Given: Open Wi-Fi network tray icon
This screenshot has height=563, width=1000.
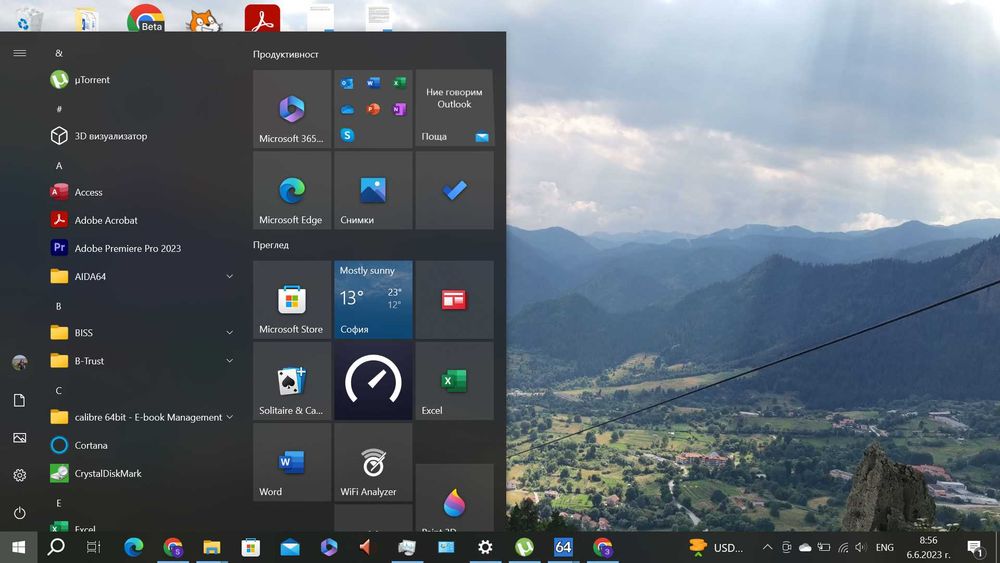Looking at the screenshot, I should (x=843, y=547).
